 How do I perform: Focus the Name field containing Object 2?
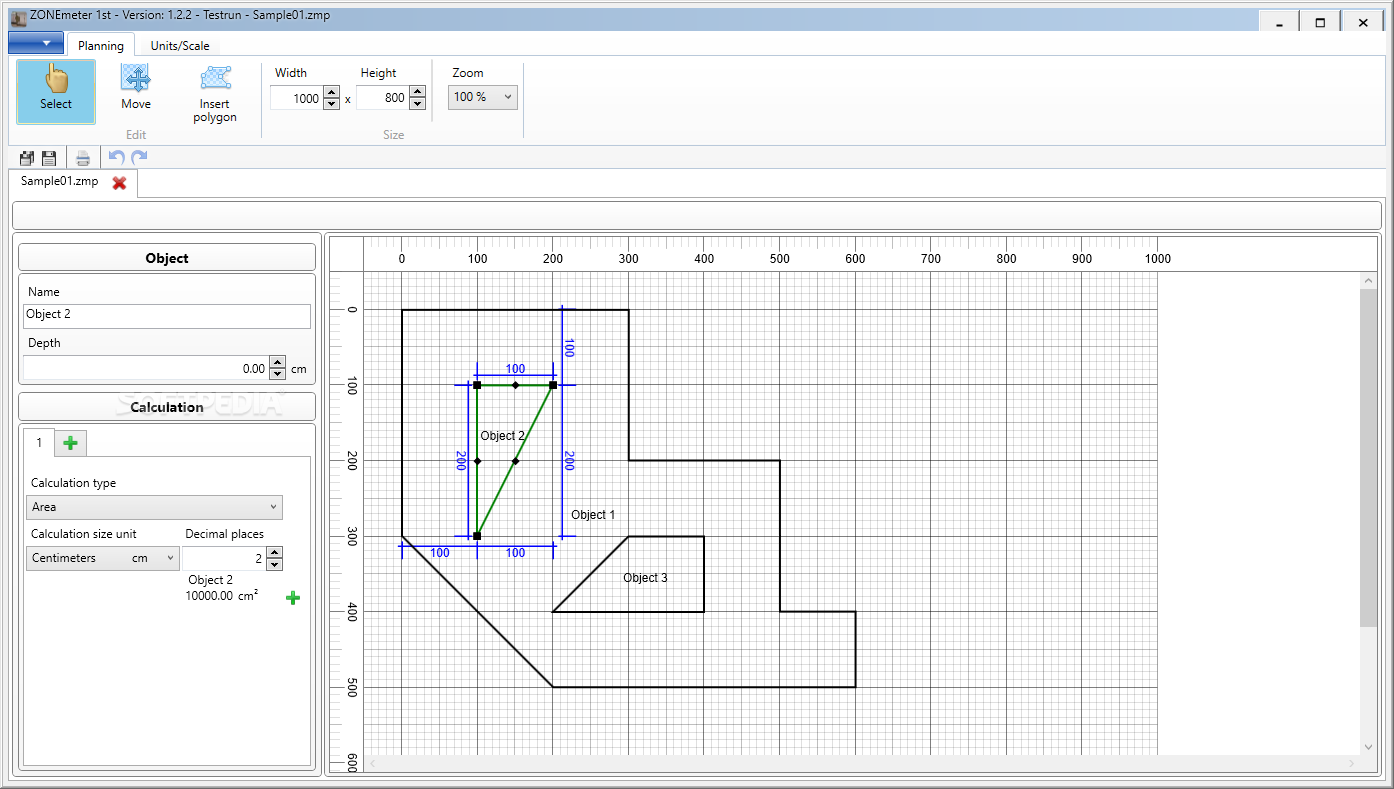[167, 315]
